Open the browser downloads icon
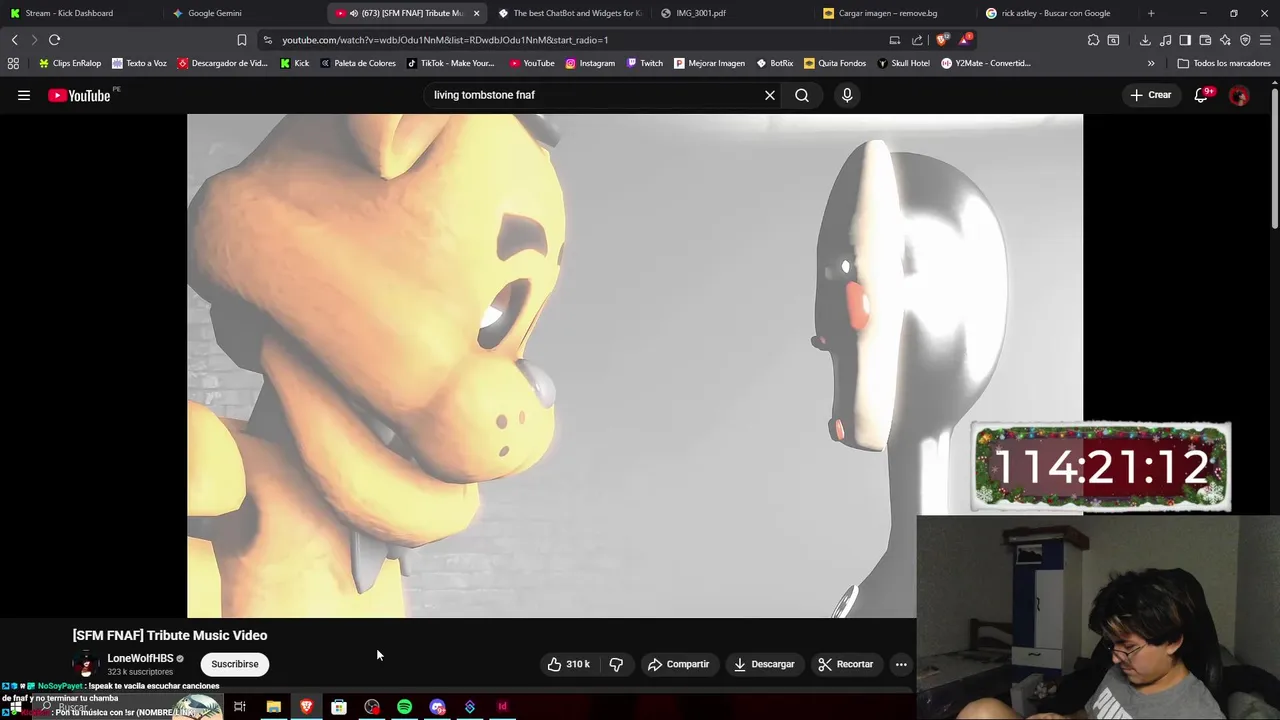Screen dimensions: 1280x720 click(1145, 40)
